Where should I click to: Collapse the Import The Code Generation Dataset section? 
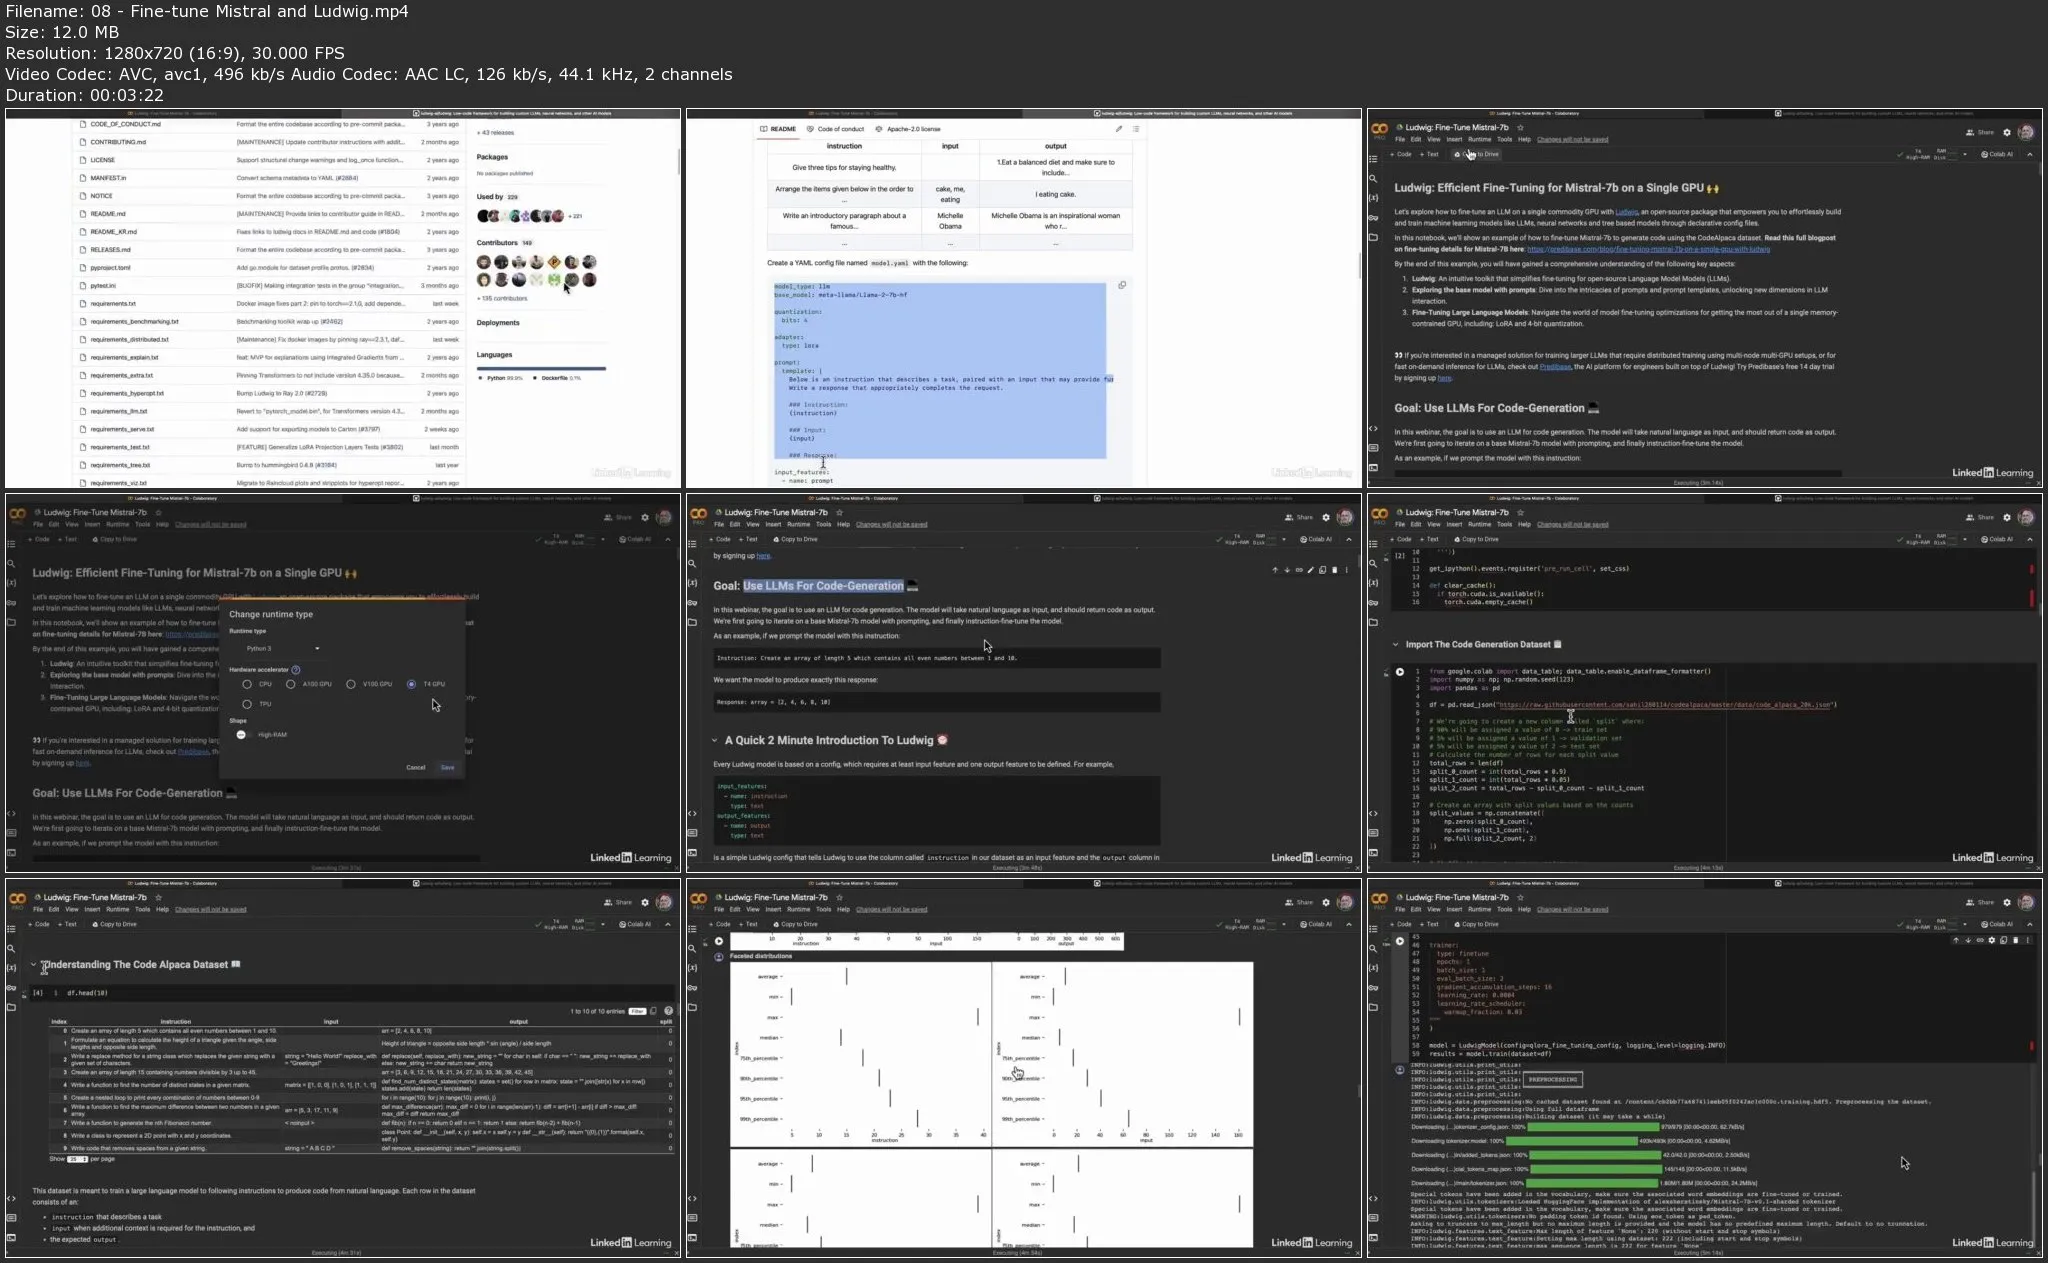(1396, 645)
